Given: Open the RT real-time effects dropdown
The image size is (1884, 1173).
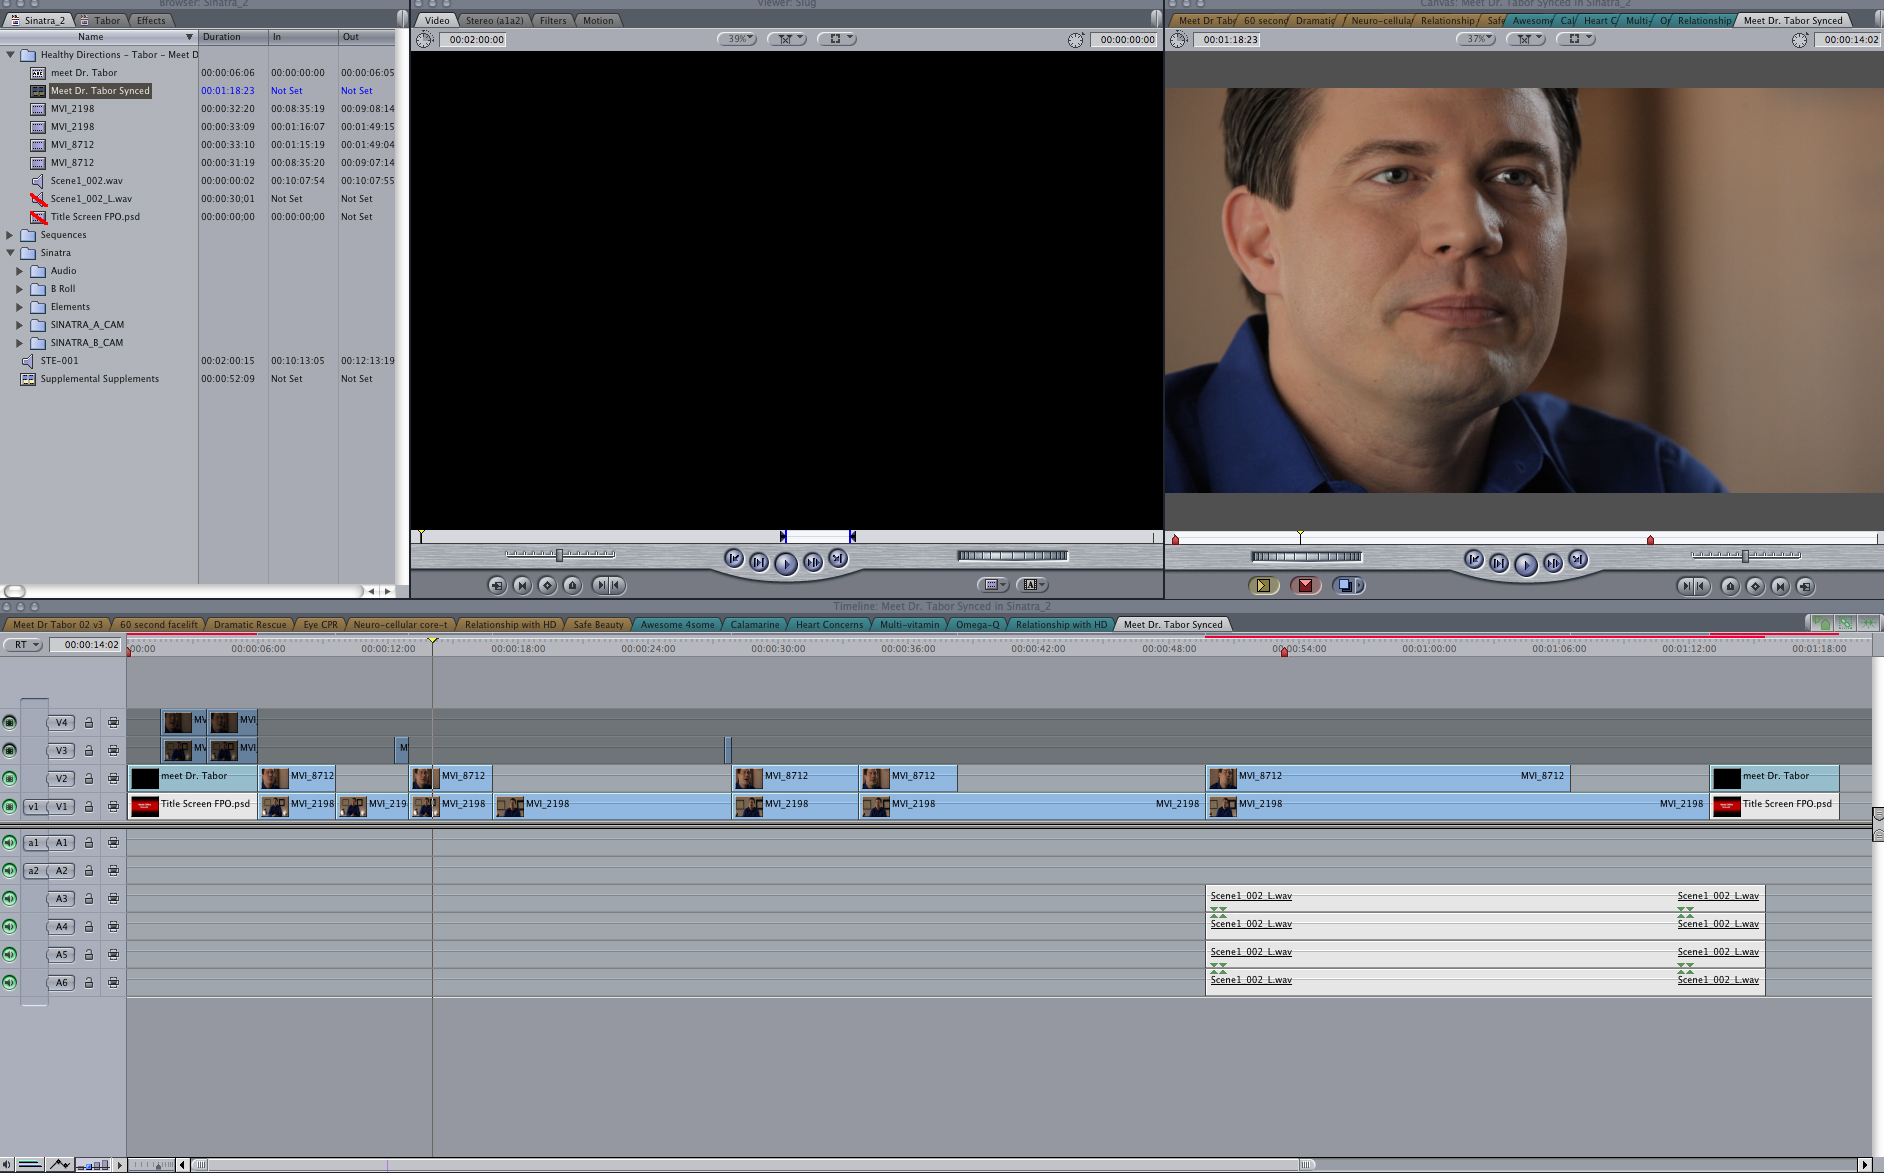Looking at the screenshot, I should 23,645.
